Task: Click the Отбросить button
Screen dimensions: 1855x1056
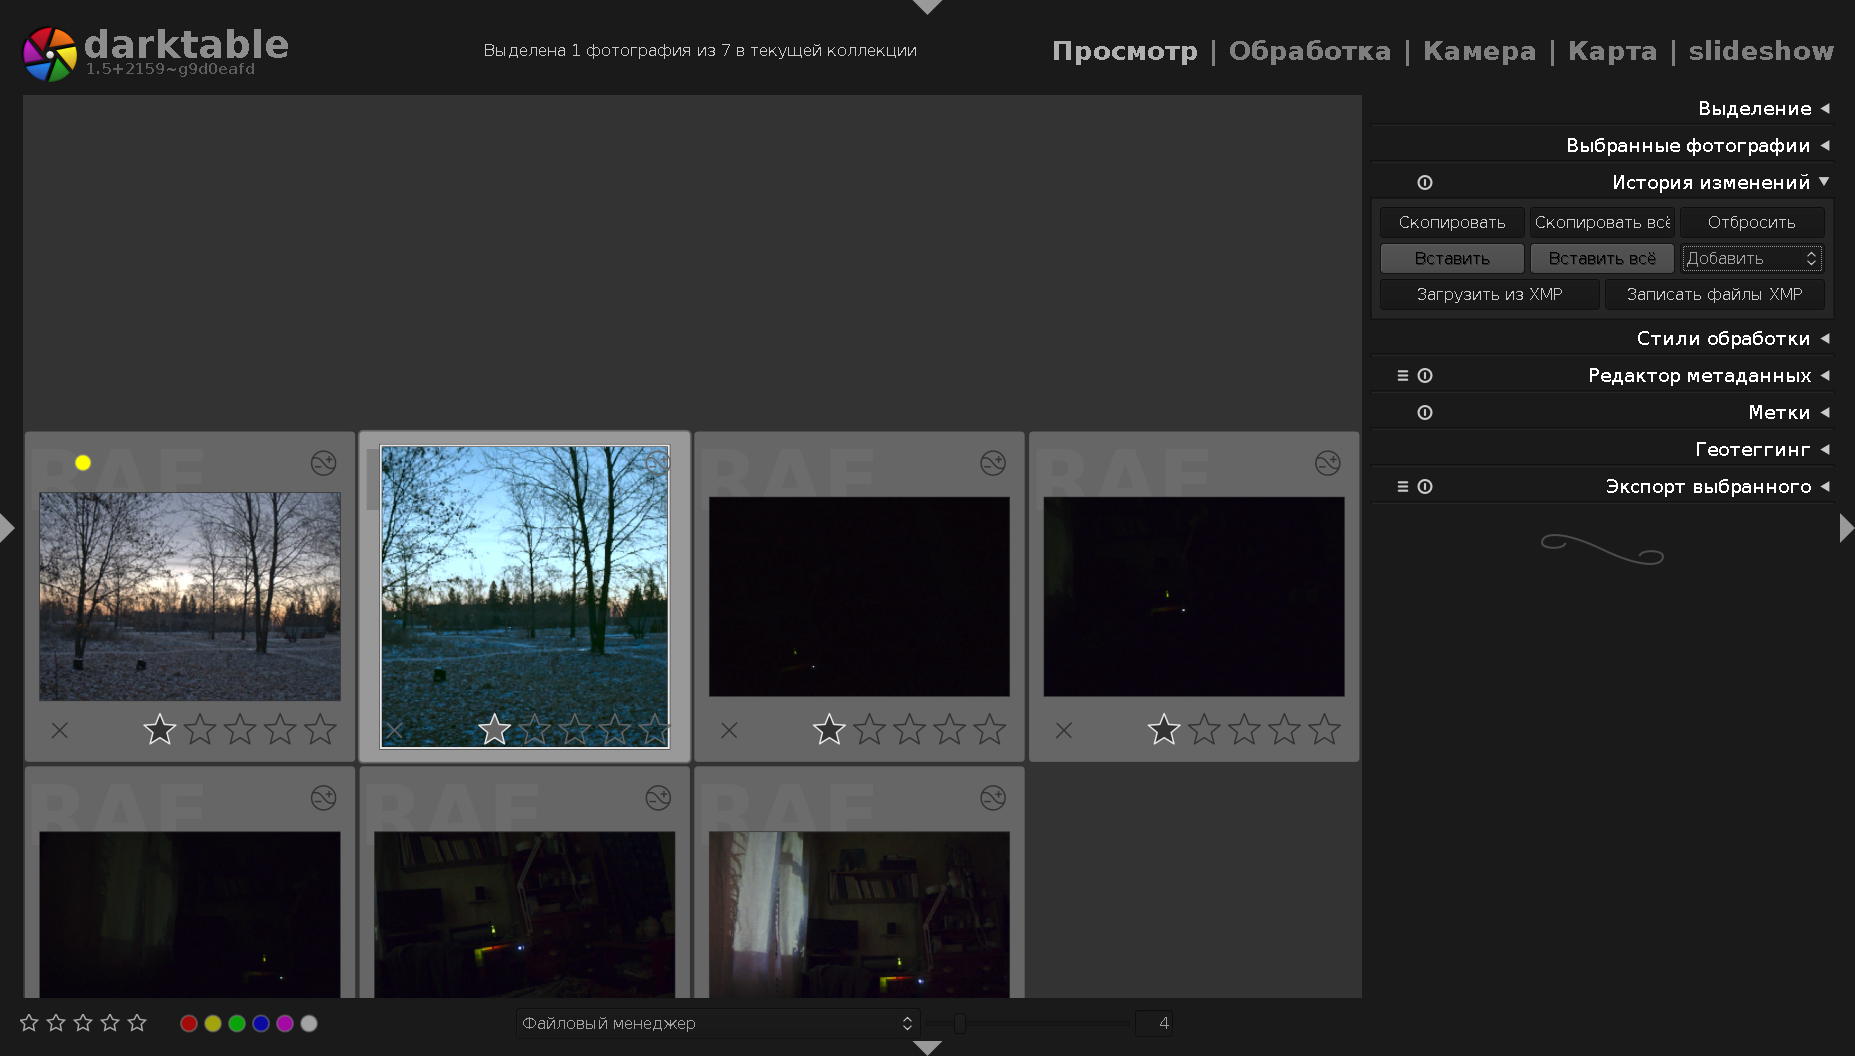Action: 1752,222
